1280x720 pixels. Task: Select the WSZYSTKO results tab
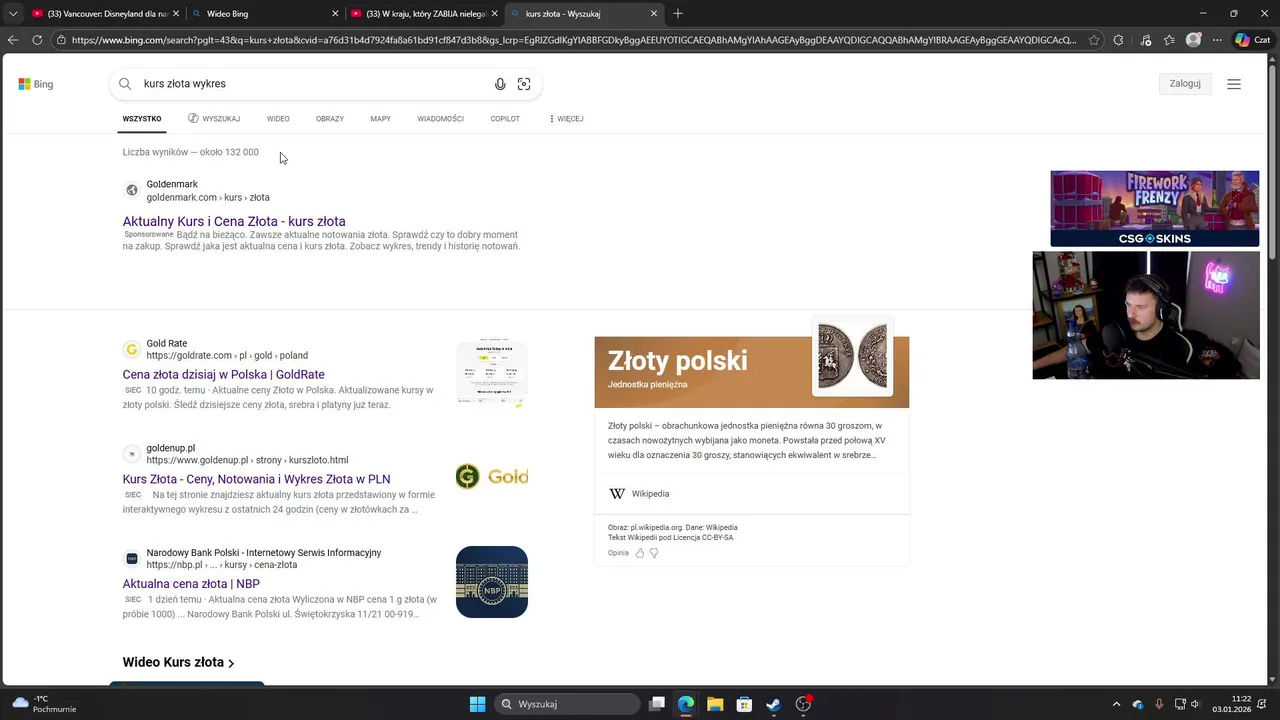[x=142, y=119]
